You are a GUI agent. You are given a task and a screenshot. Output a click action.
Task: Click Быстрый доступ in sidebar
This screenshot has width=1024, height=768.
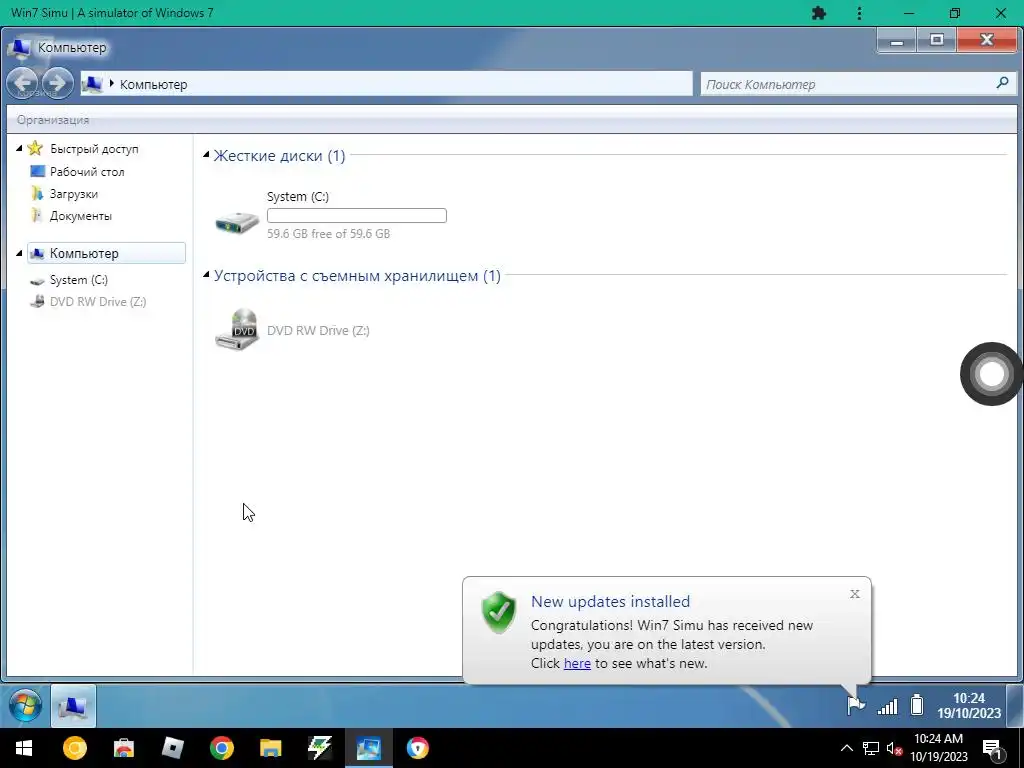[94, 149]
